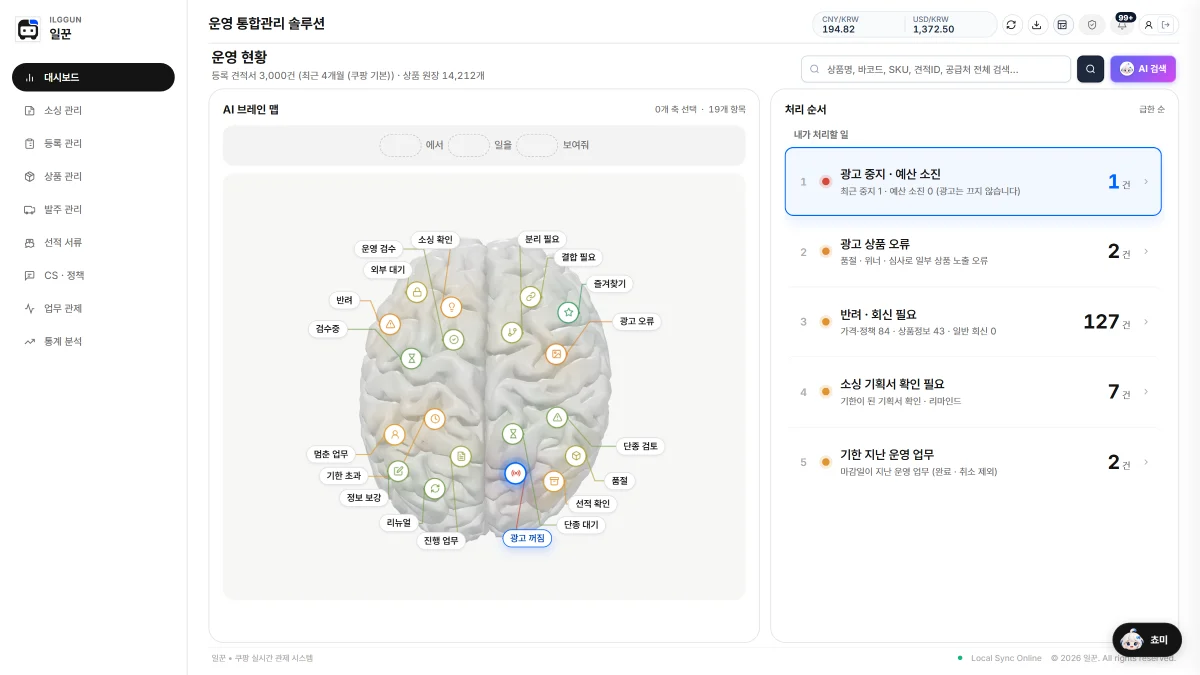Select the light bulb node on the brain

coord(451,307)
